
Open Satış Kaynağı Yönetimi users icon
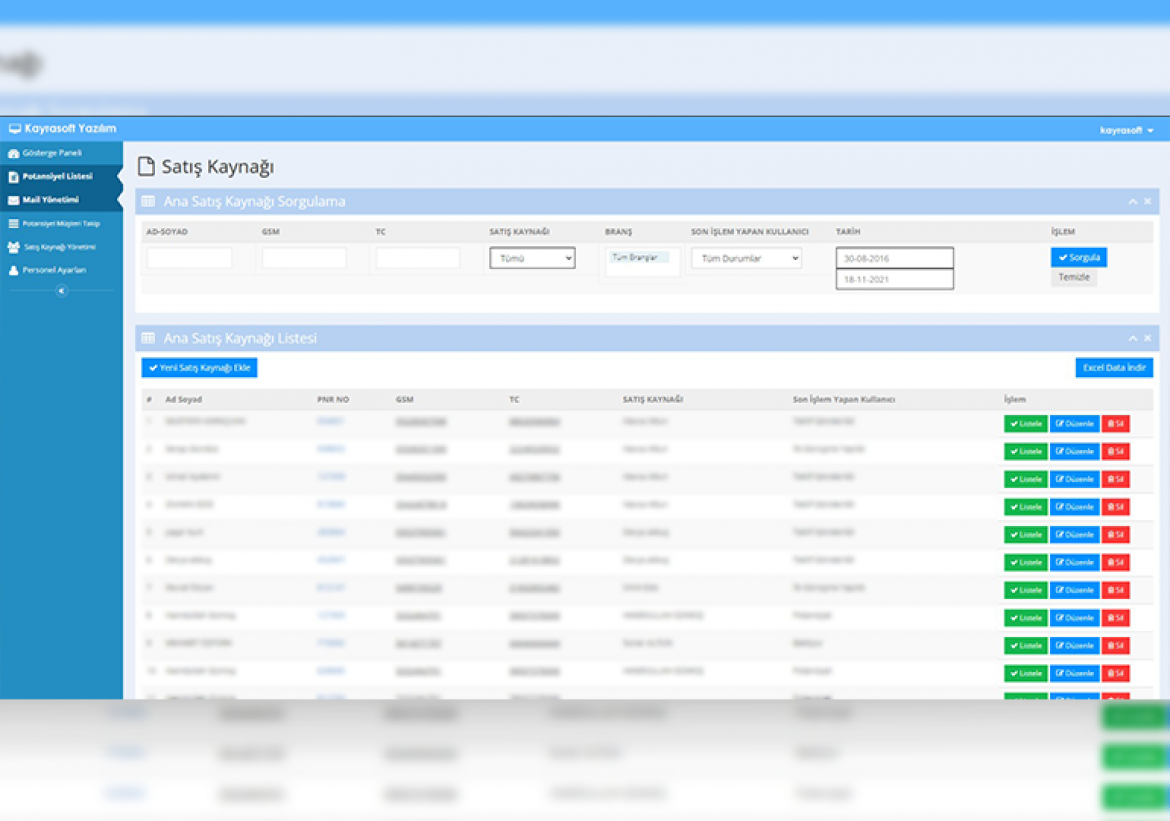(x=13, y=247)
